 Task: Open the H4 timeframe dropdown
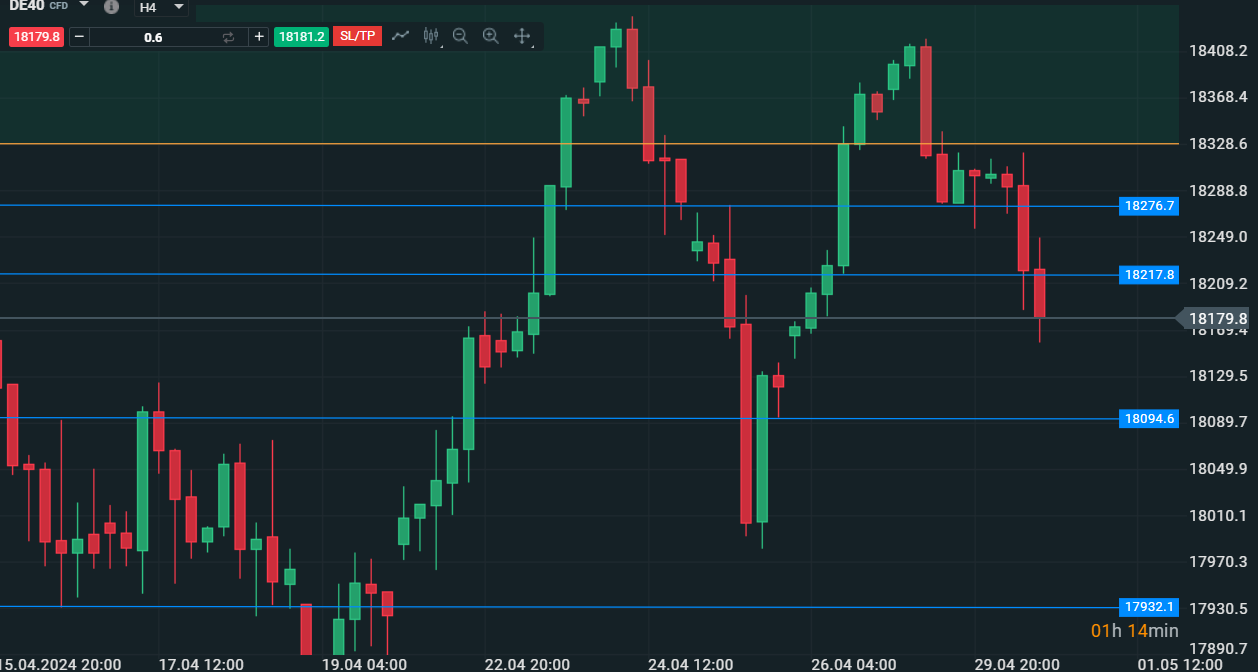point(162,7)
